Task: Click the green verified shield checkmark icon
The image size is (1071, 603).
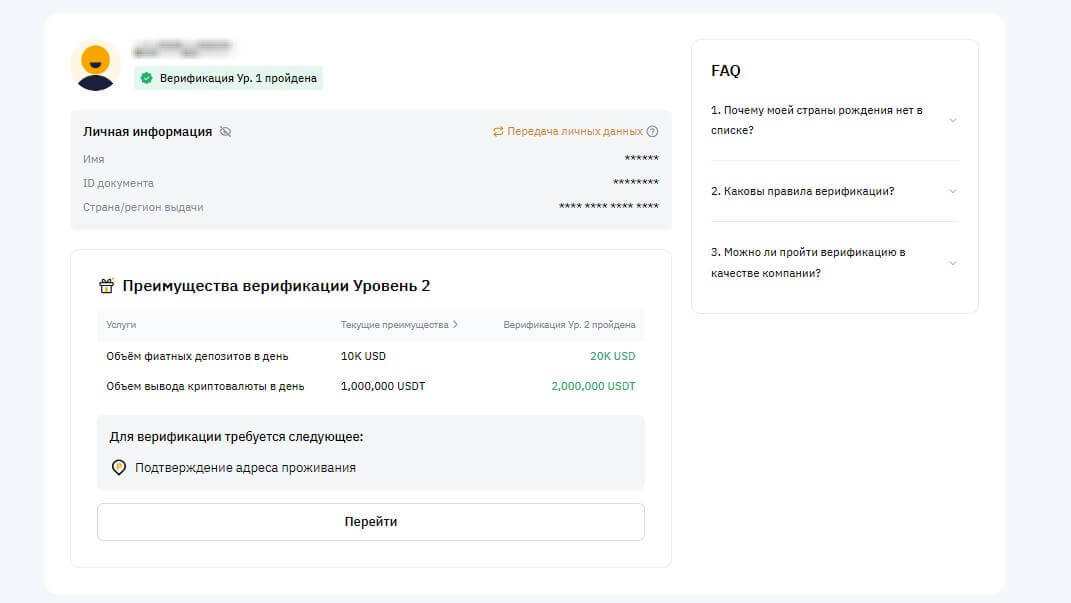Action: [x=147, y=78]
